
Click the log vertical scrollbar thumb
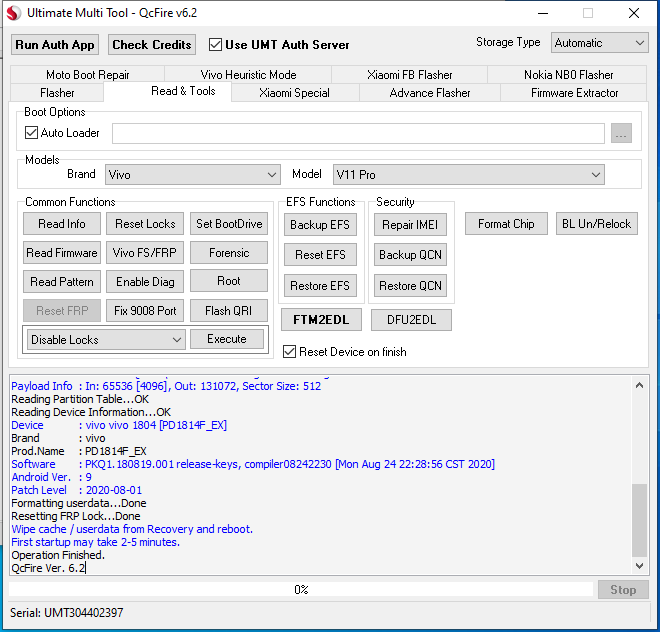[639, 520]
